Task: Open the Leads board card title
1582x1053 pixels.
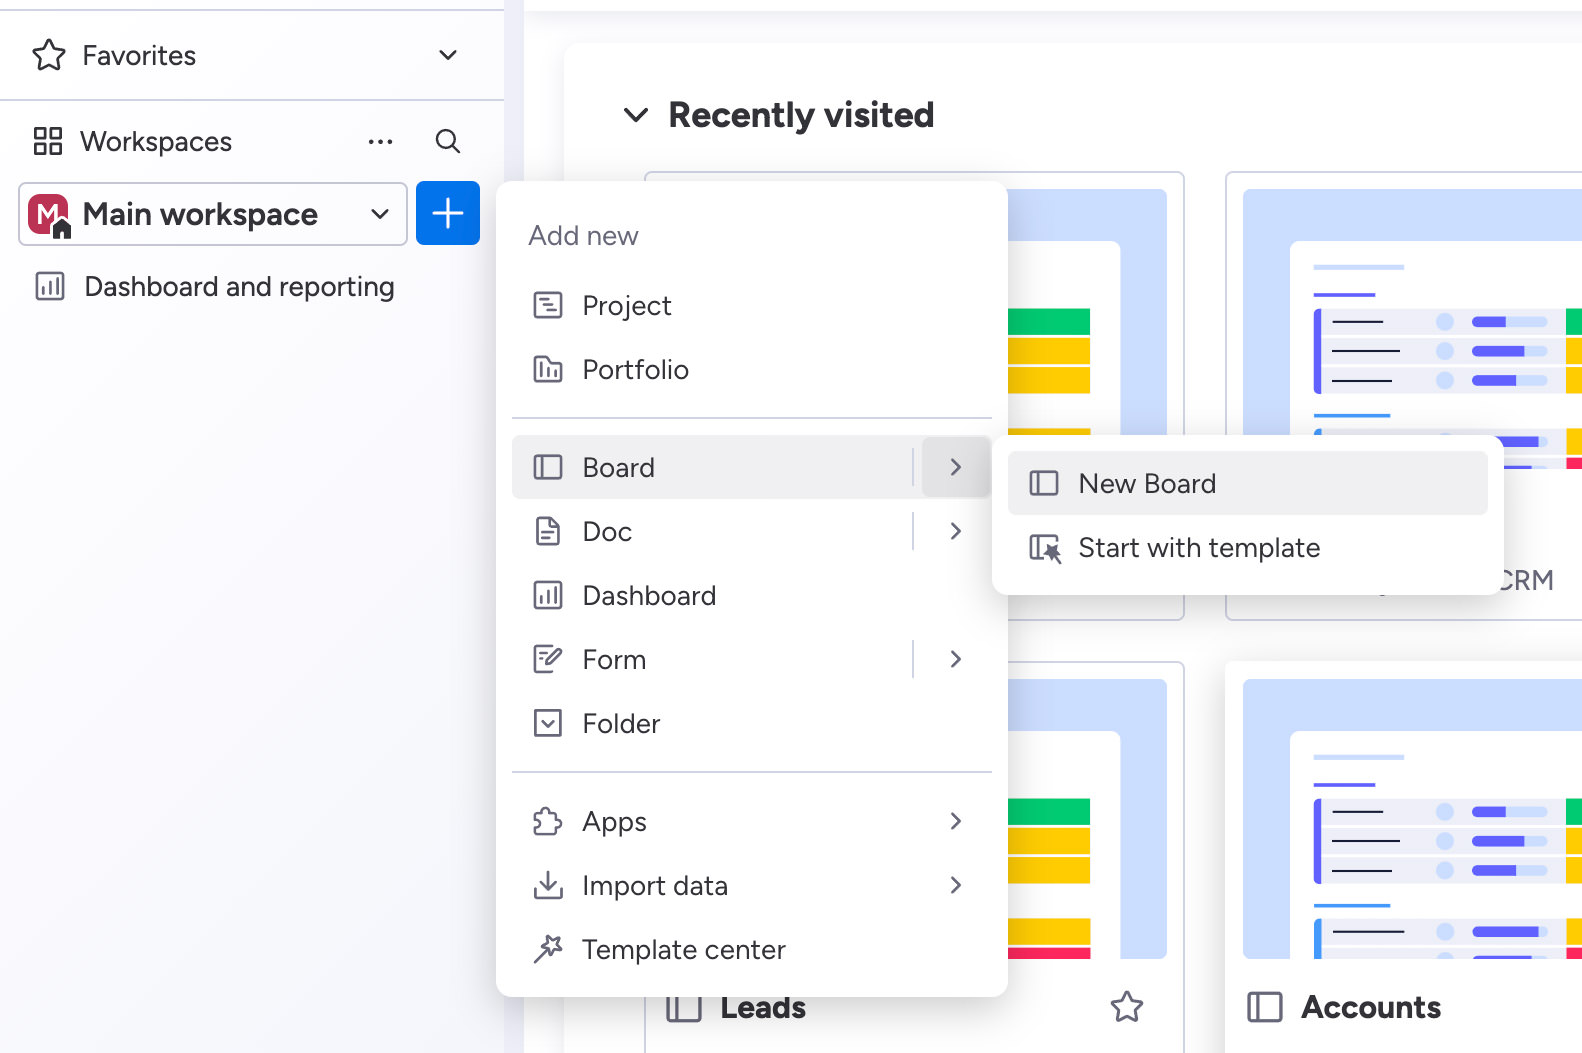Action: tap(763, 1008)
